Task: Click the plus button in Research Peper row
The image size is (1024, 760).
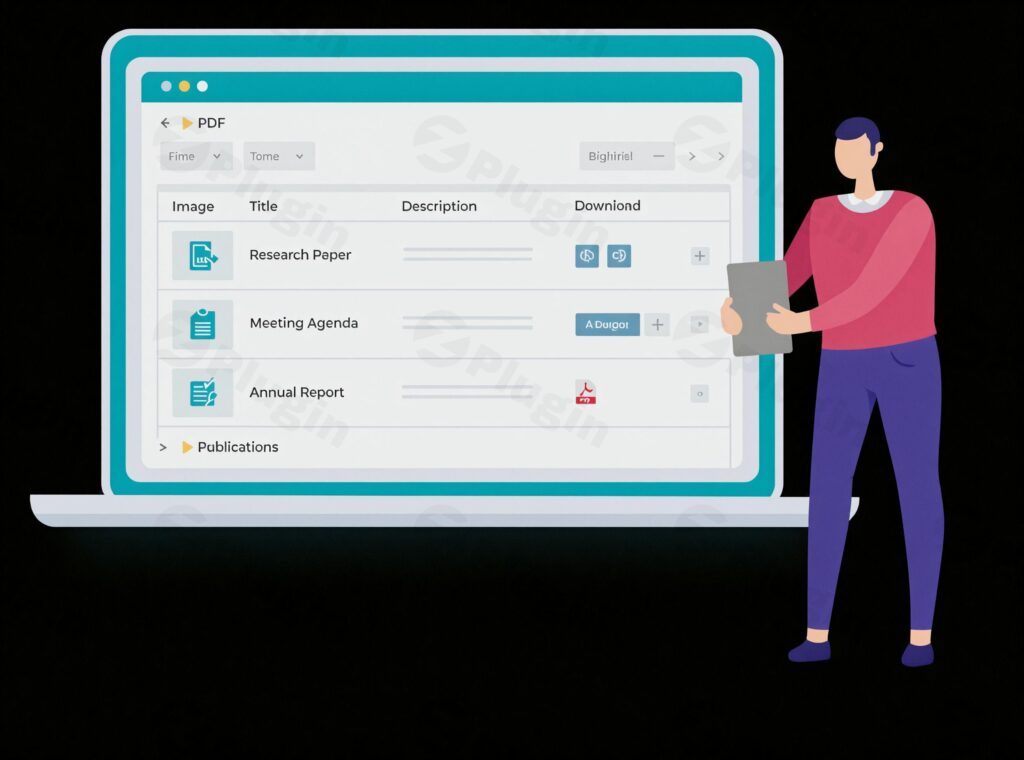Action: pos(700,256)
